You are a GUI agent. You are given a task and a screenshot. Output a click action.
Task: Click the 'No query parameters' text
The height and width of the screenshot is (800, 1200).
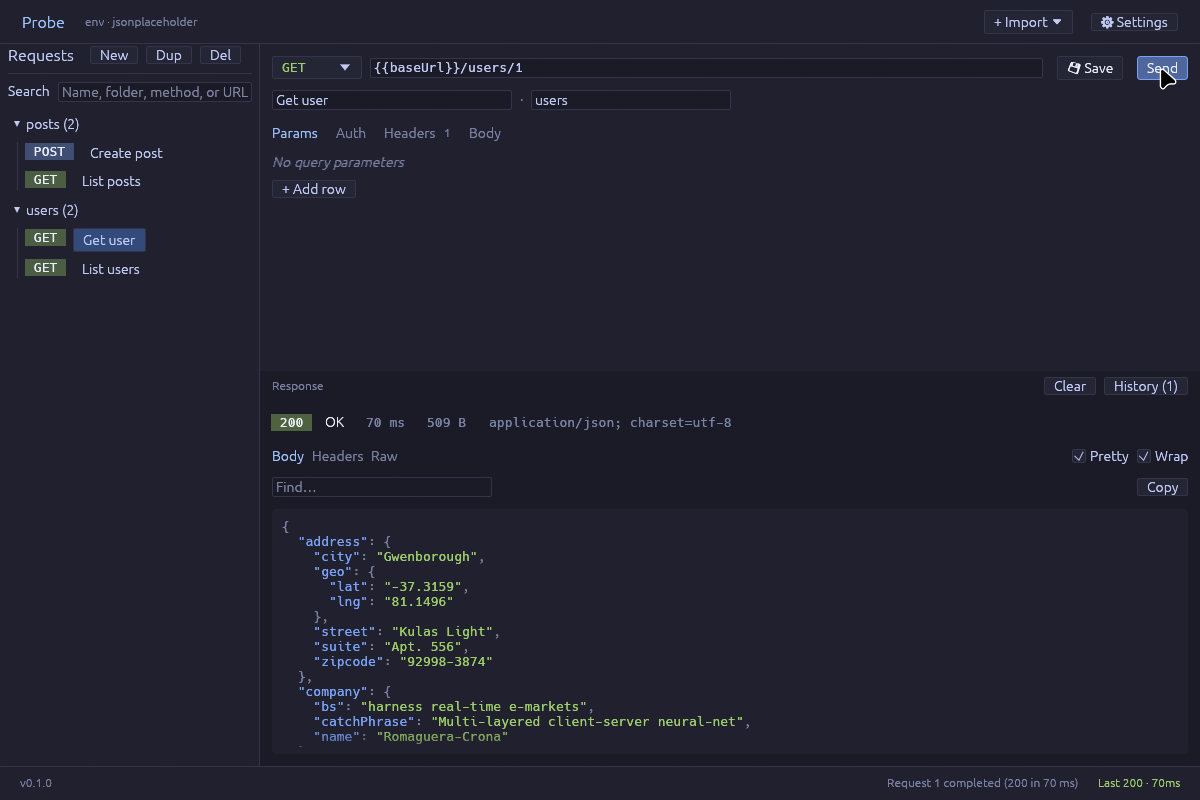click(x=338, y=162)
